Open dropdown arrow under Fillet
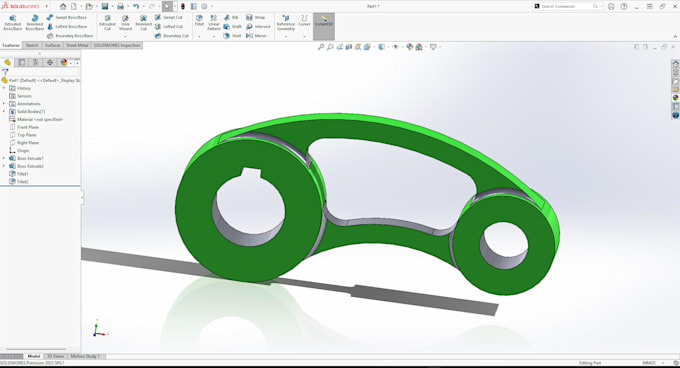This screenshot has width=680, height=368. (199, 36)
